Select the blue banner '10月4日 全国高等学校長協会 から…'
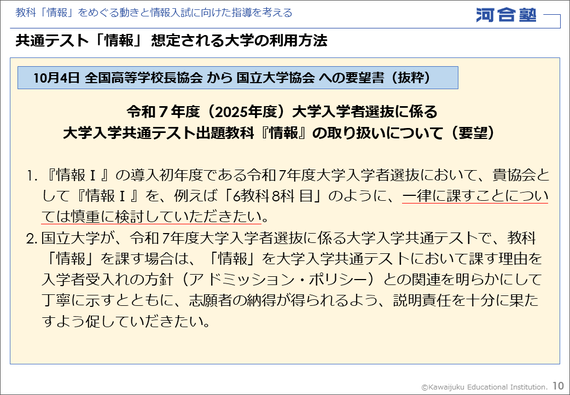Viewport: 570px width, 395px height. tap(238, 77)
